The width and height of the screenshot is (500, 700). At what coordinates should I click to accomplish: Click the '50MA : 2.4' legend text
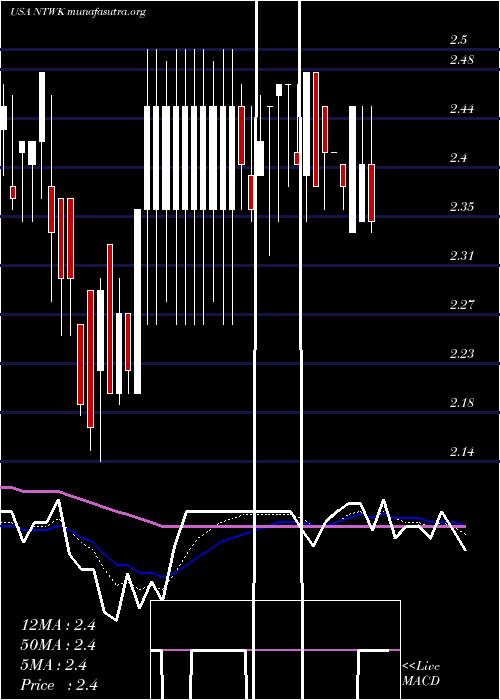coord(58,645)
